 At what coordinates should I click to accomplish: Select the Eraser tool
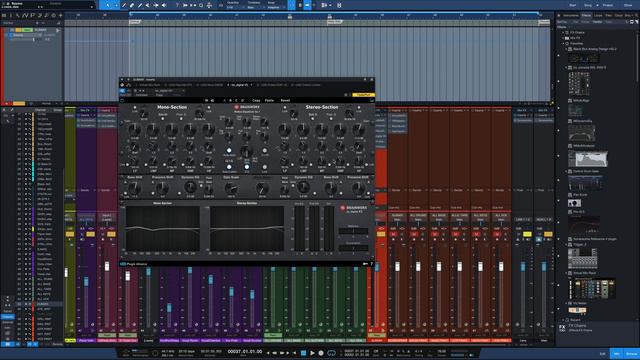(132, 5)
